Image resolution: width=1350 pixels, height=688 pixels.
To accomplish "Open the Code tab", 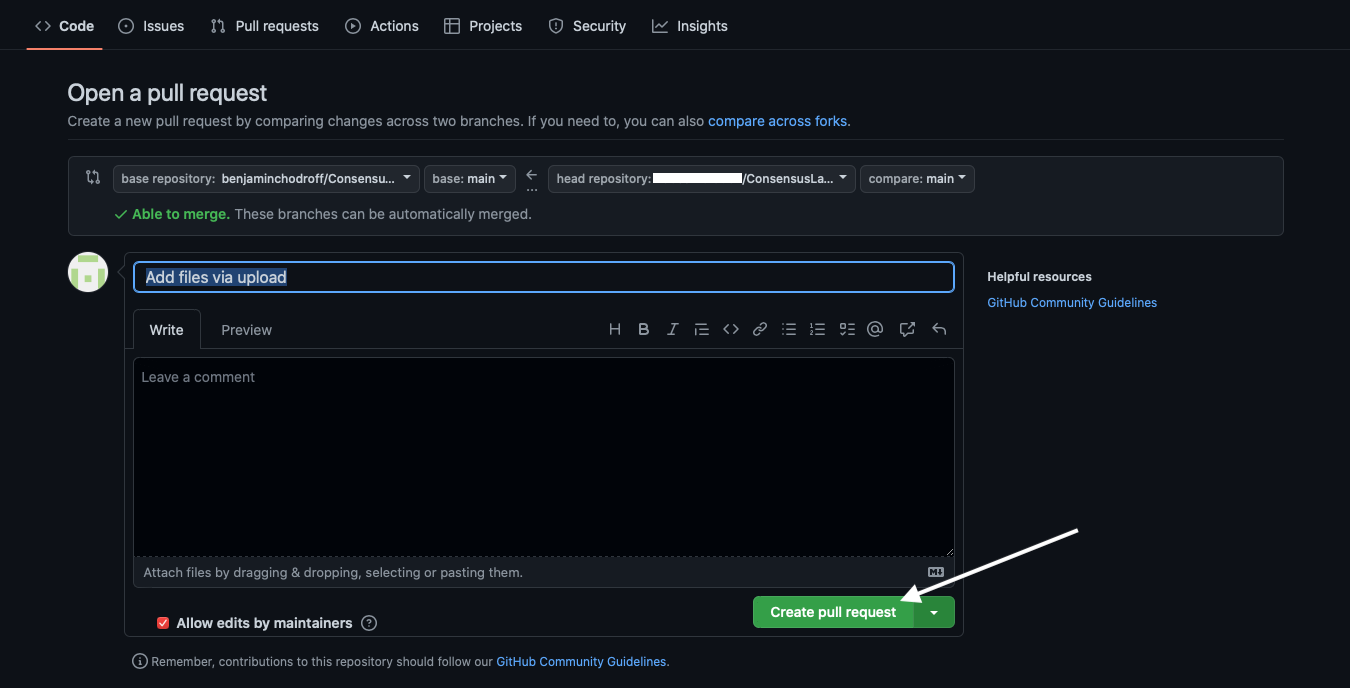I will coord(65,26).
